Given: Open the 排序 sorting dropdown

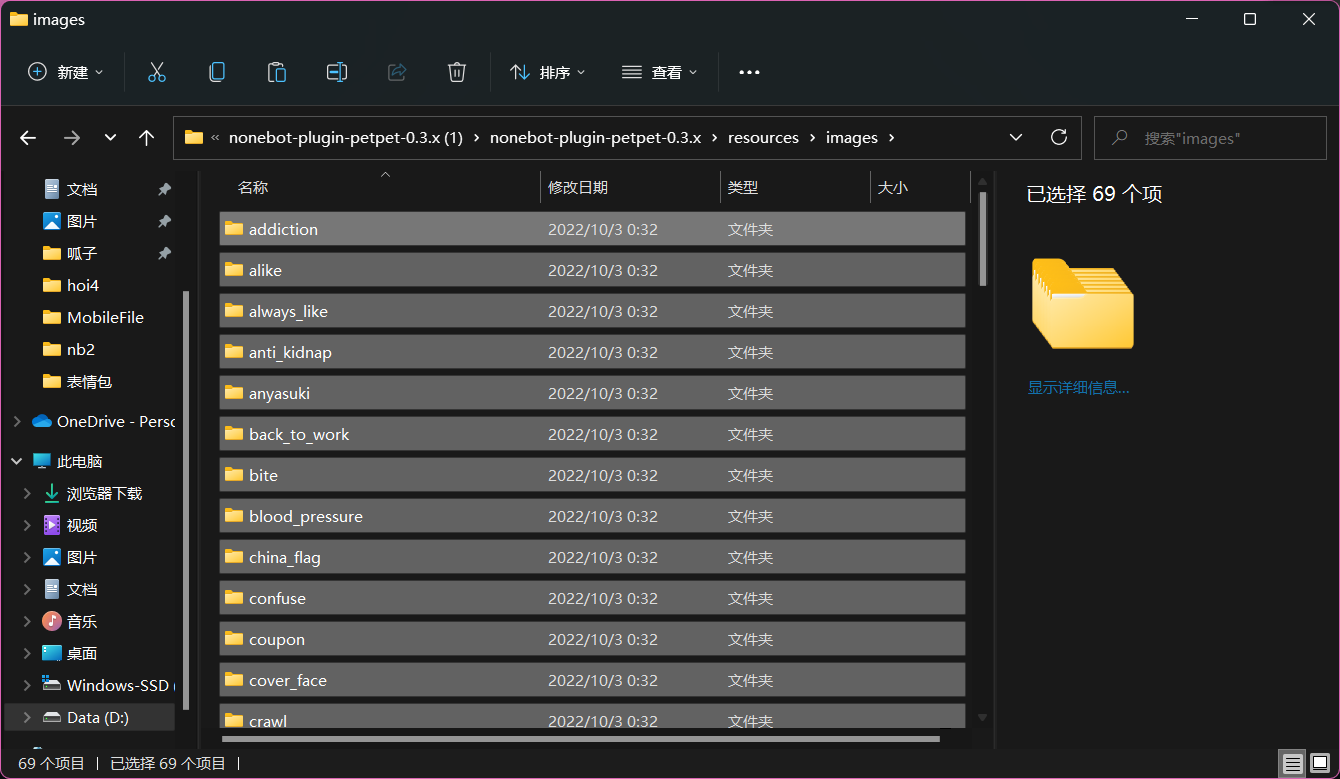Looking at the screenshot, I should tap(546, 71).
